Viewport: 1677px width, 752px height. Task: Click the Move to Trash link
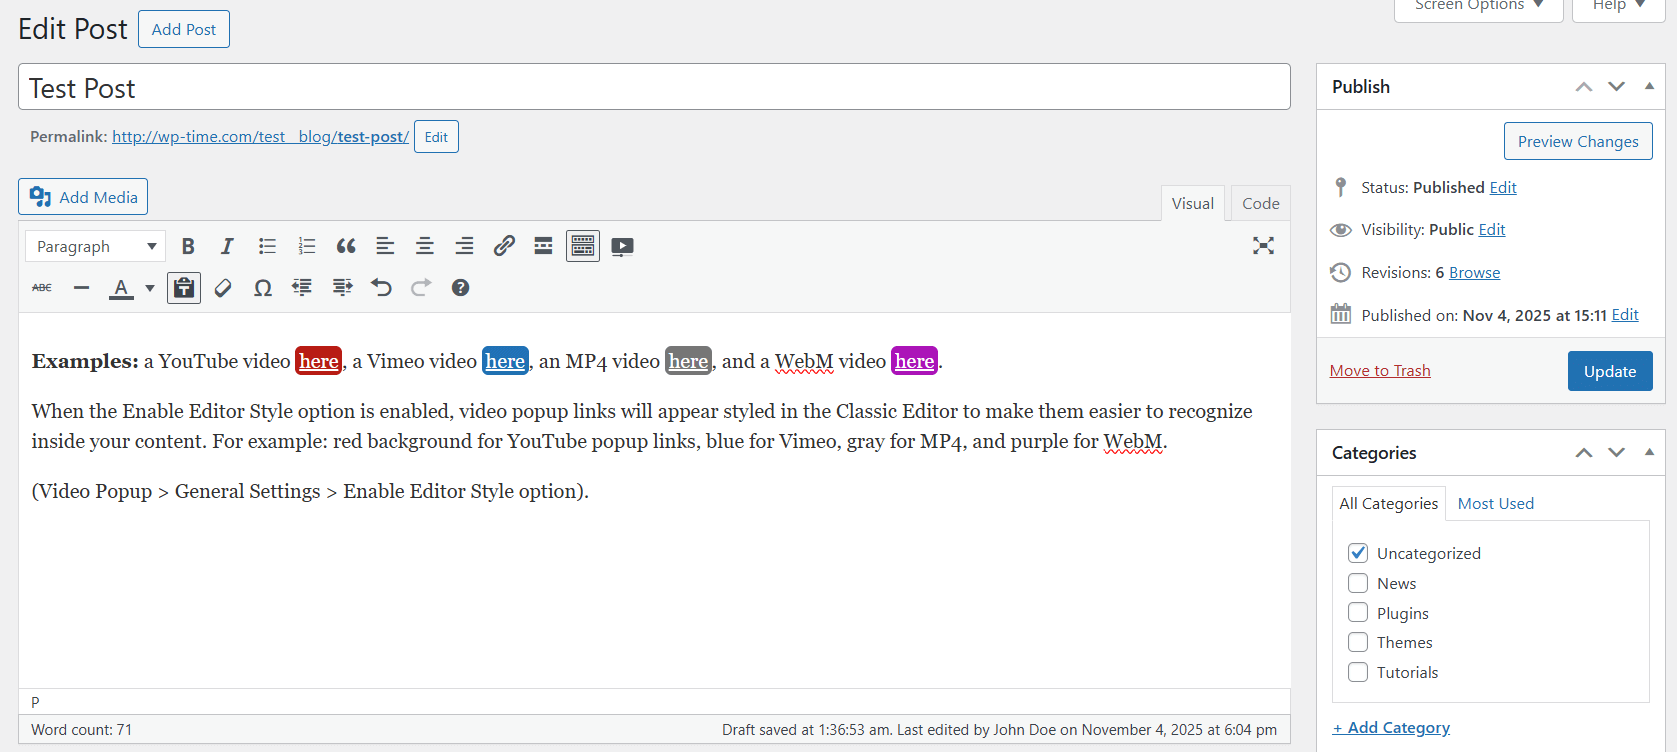(x=1380, y=371)
